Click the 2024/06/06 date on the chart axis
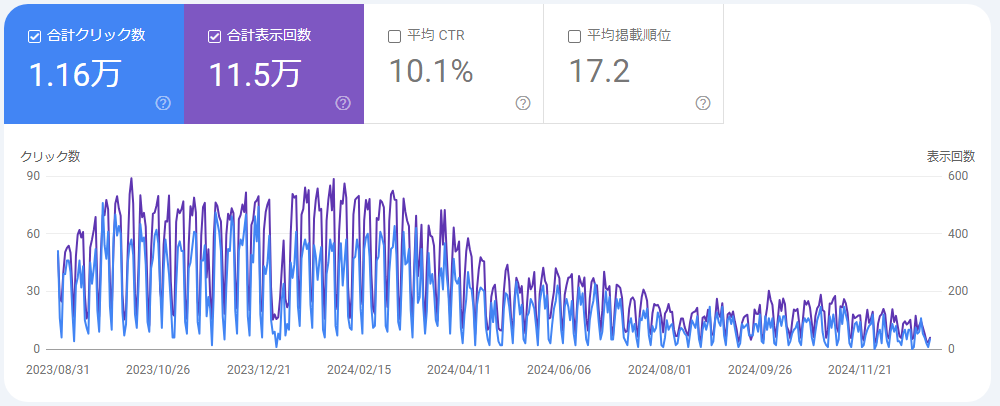The width and height of the screenshot is (1000, 406). [x=559, y=370]
